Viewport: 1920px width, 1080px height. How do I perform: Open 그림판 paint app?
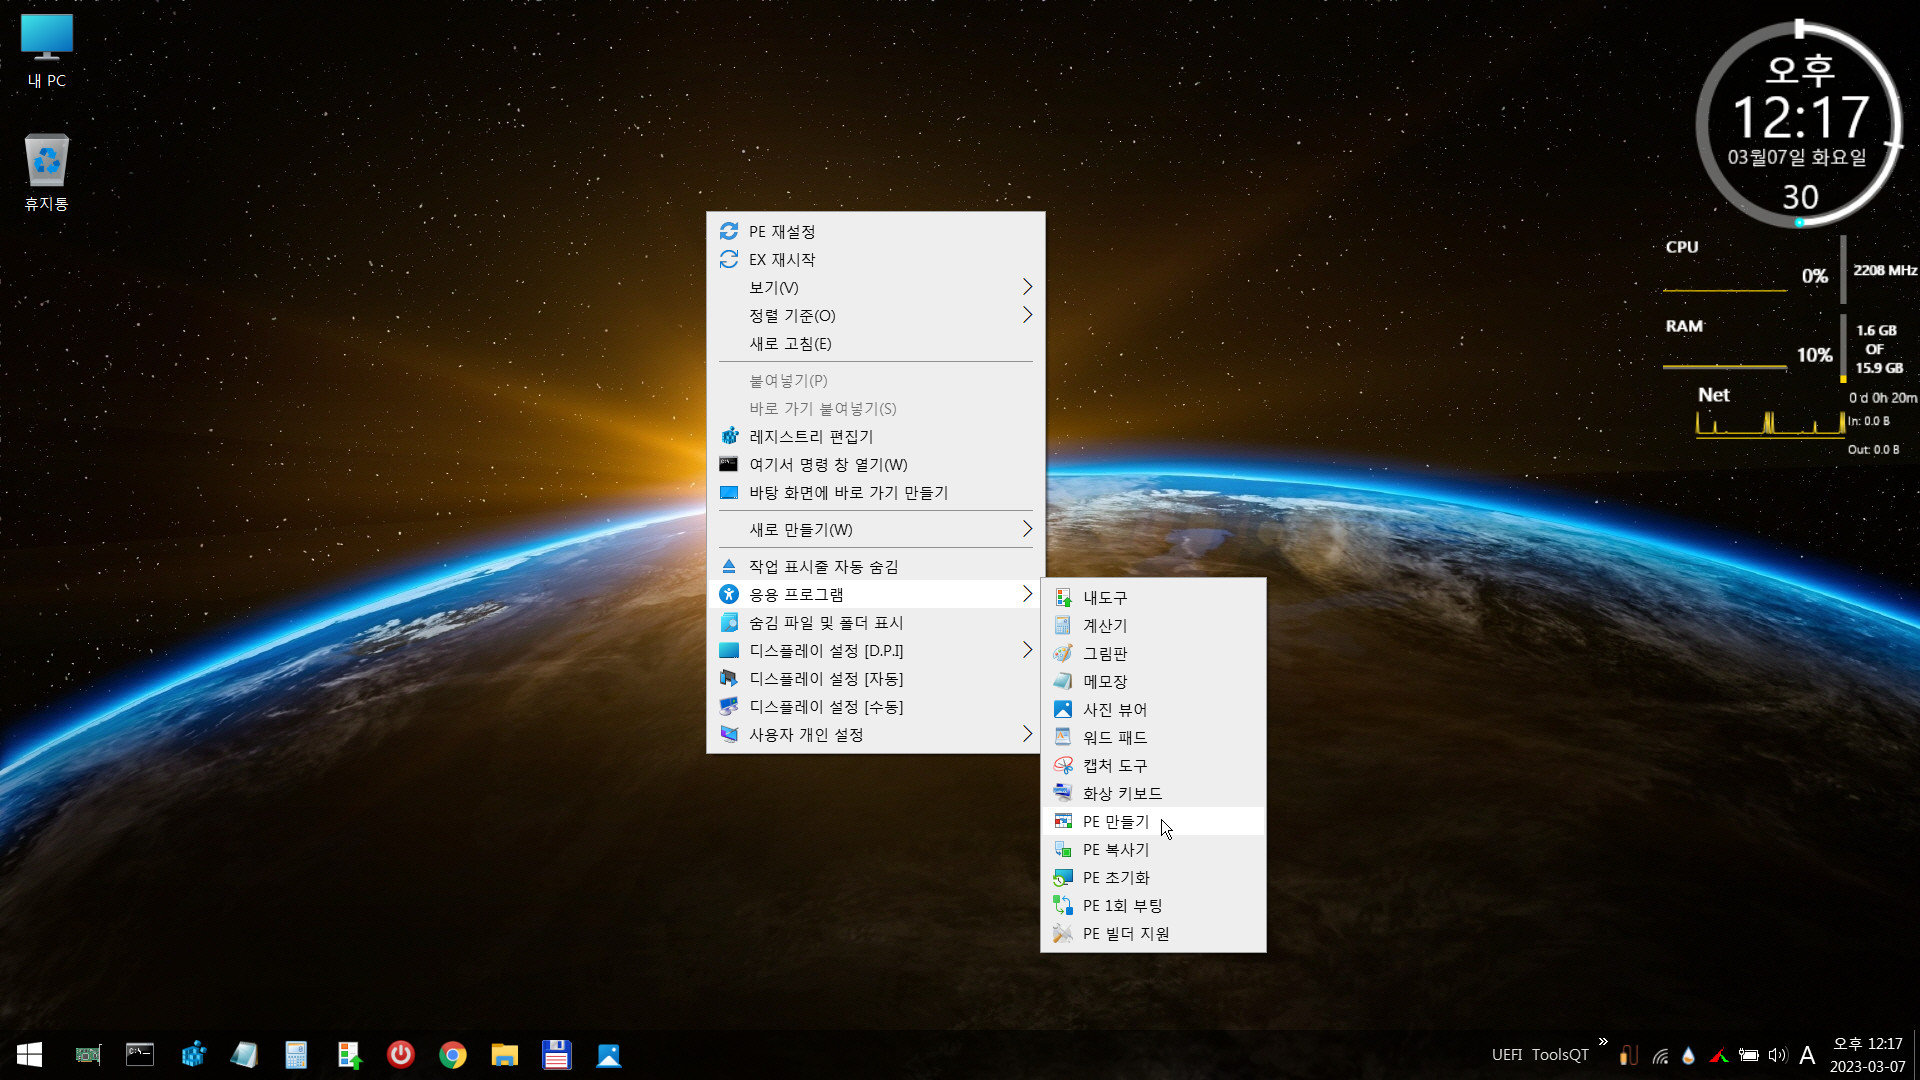coord(1153,653)
